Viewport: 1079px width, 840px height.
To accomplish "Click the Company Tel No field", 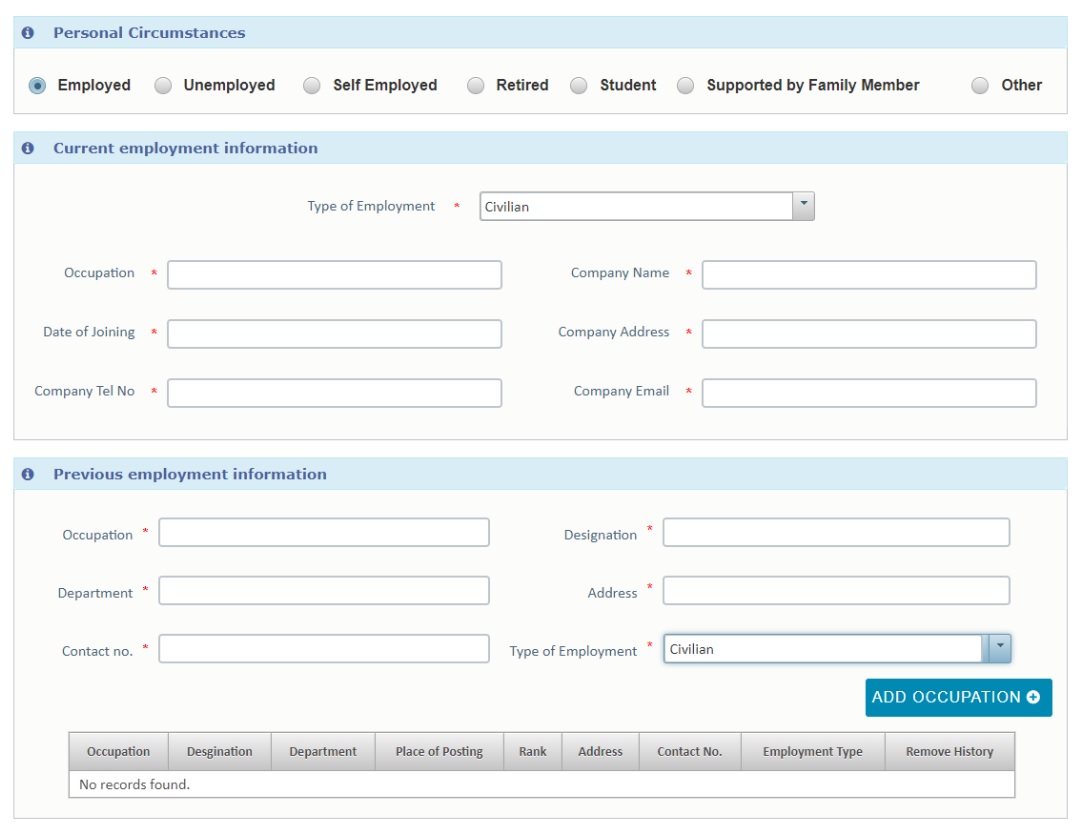I will point(334,393).
